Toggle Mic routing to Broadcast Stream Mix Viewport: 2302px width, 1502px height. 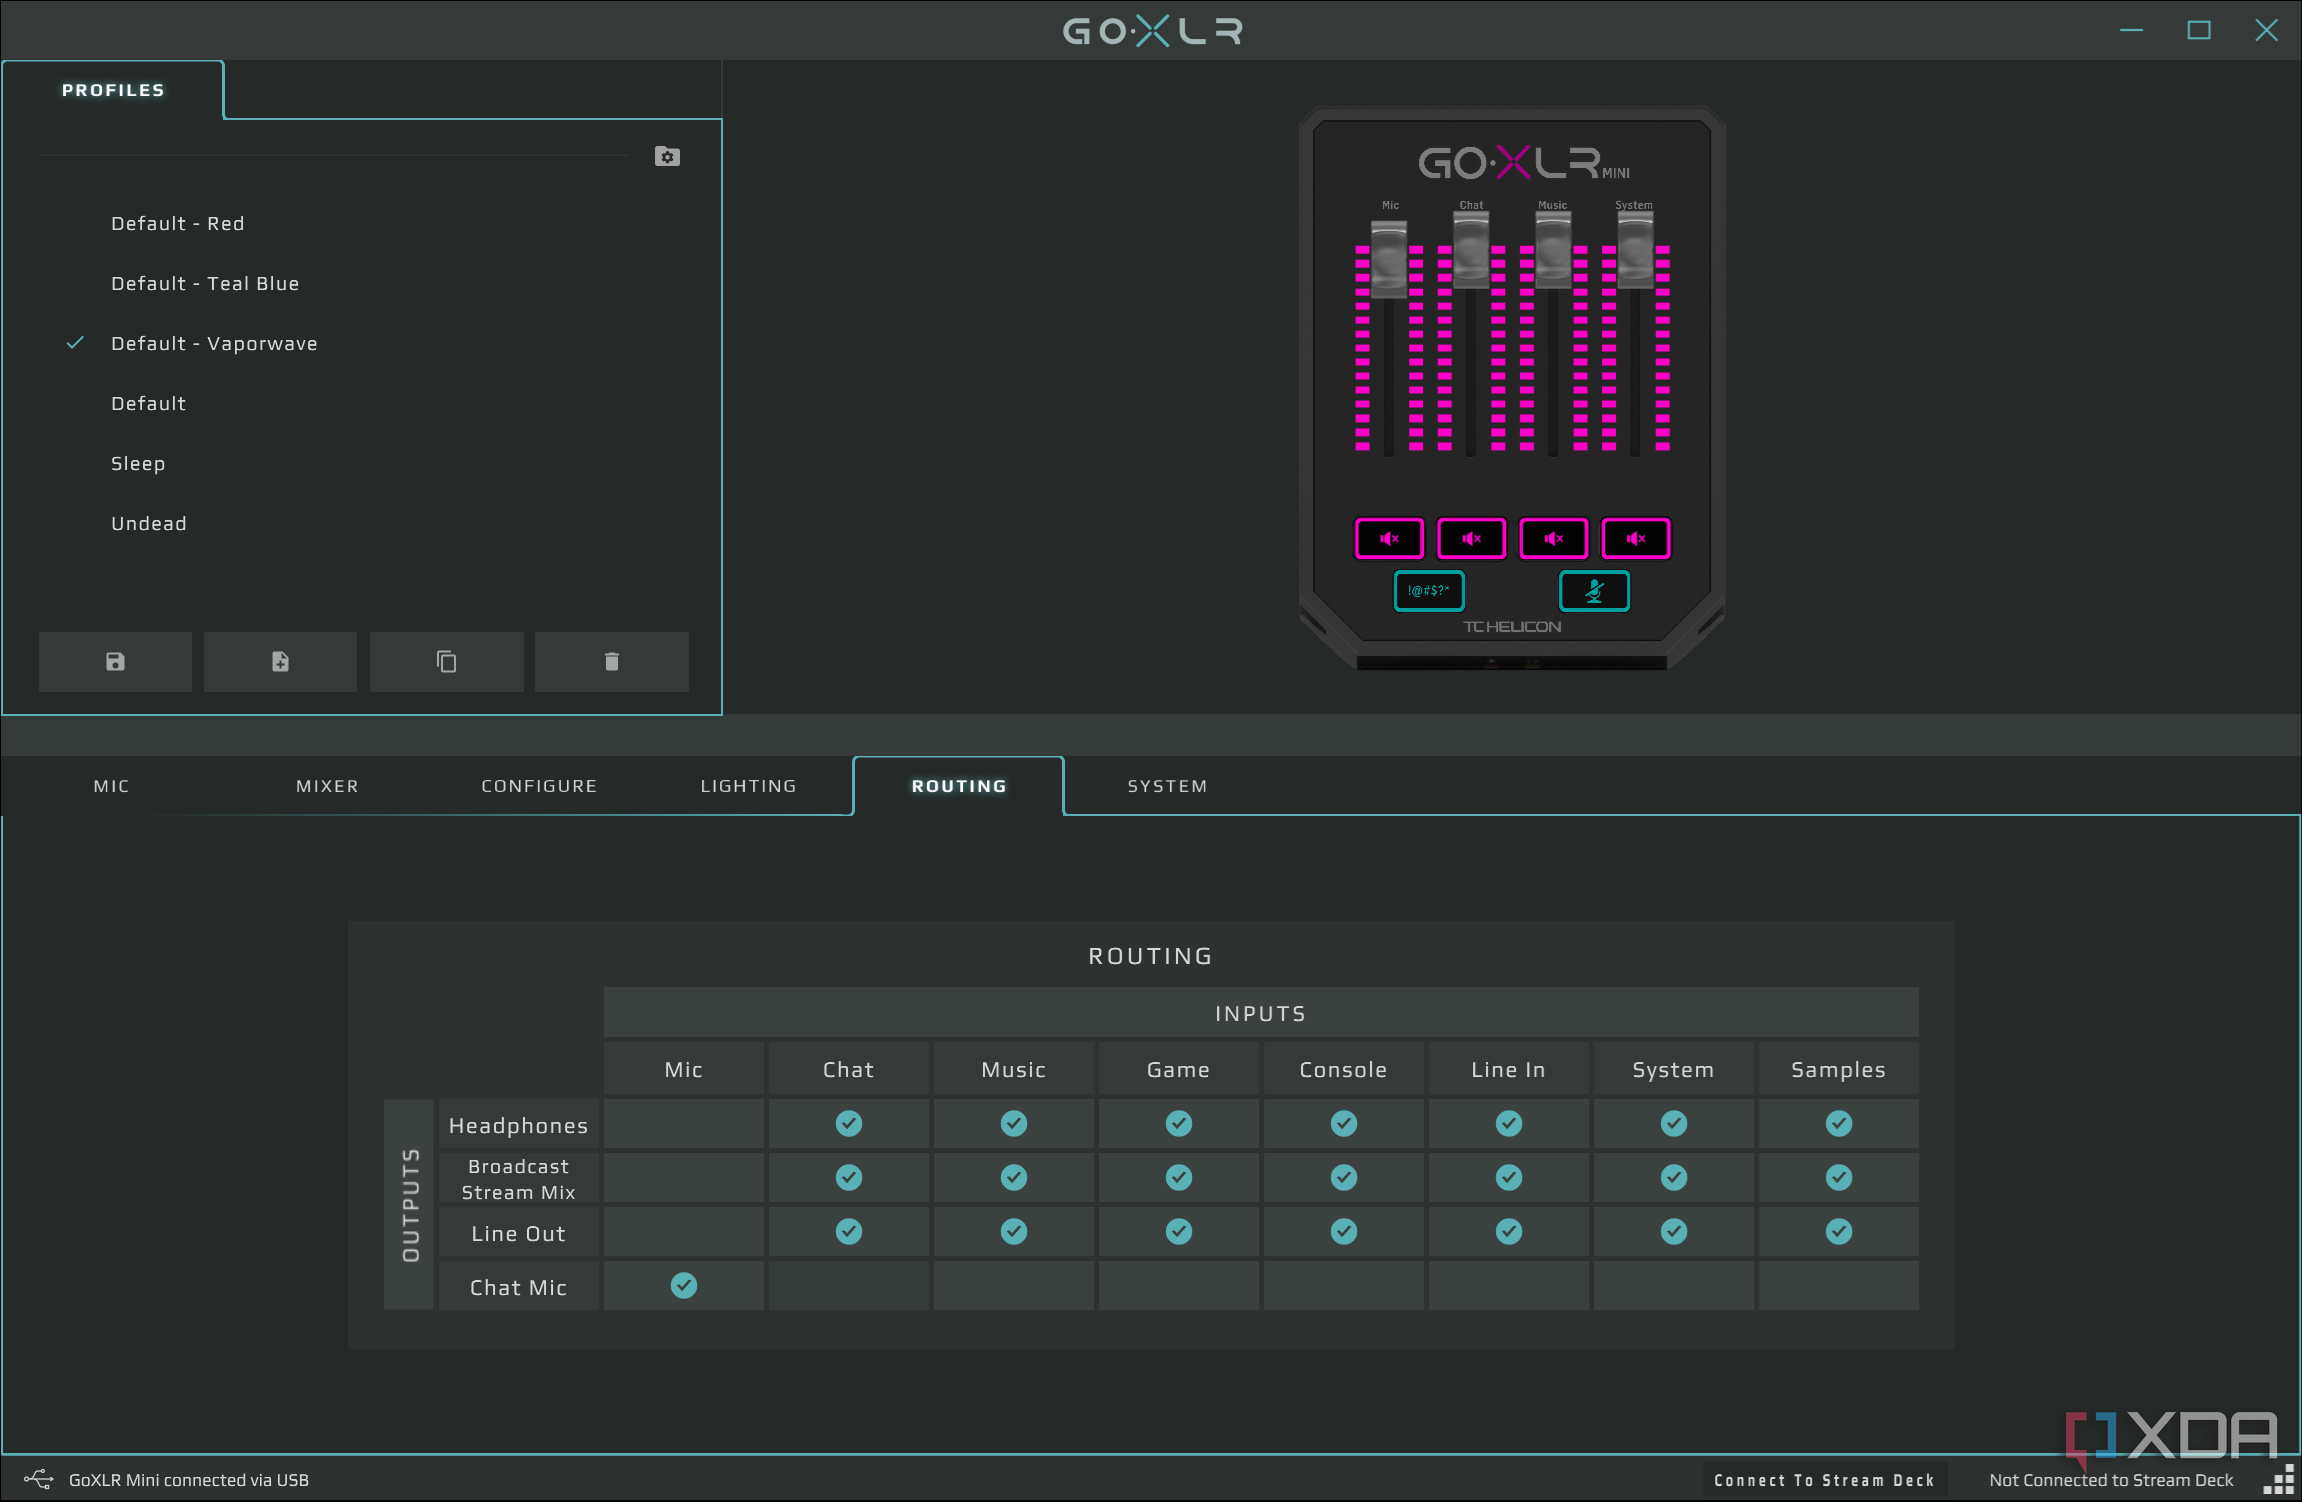(x=684, y=1178)
